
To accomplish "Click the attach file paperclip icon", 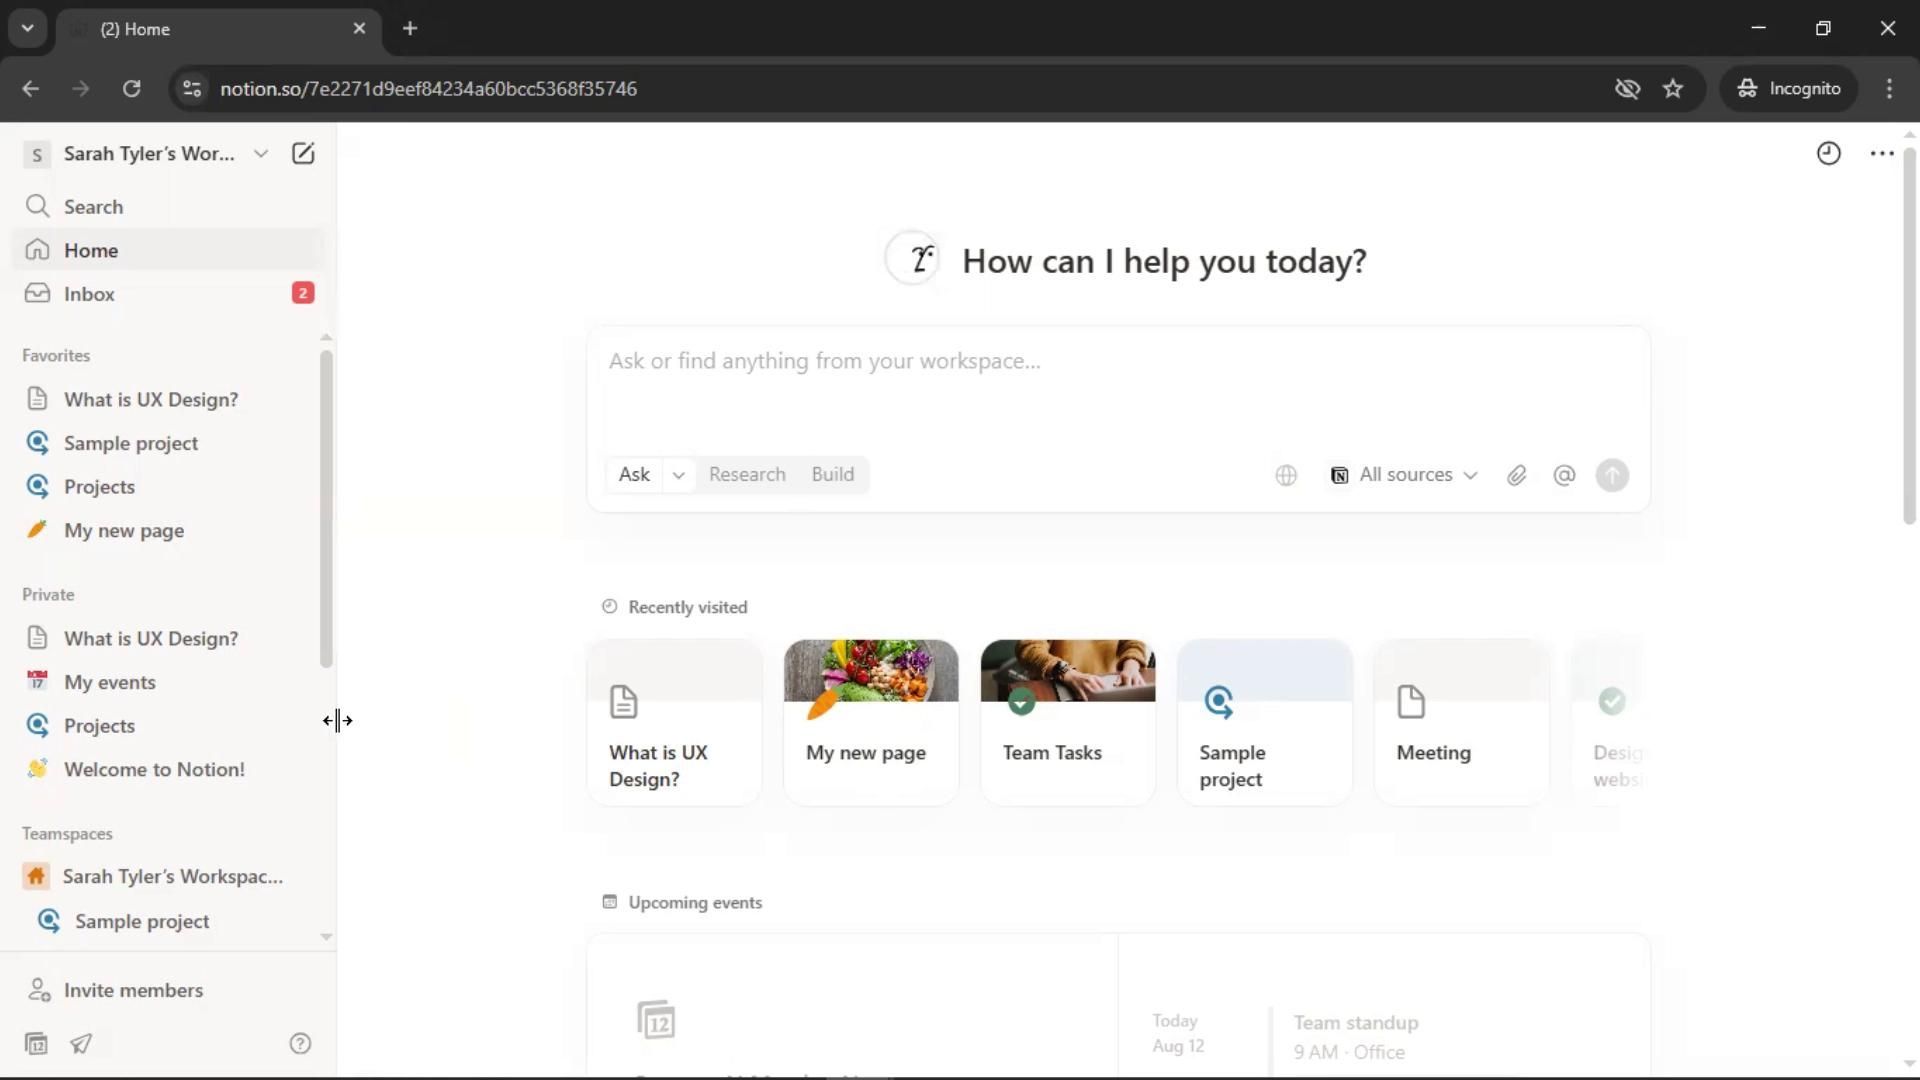I will click(1516, 476).
